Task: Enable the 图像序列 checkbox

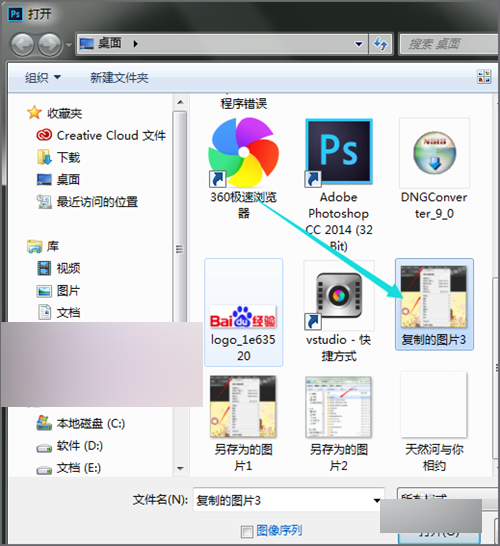Action: pos(247,532)
